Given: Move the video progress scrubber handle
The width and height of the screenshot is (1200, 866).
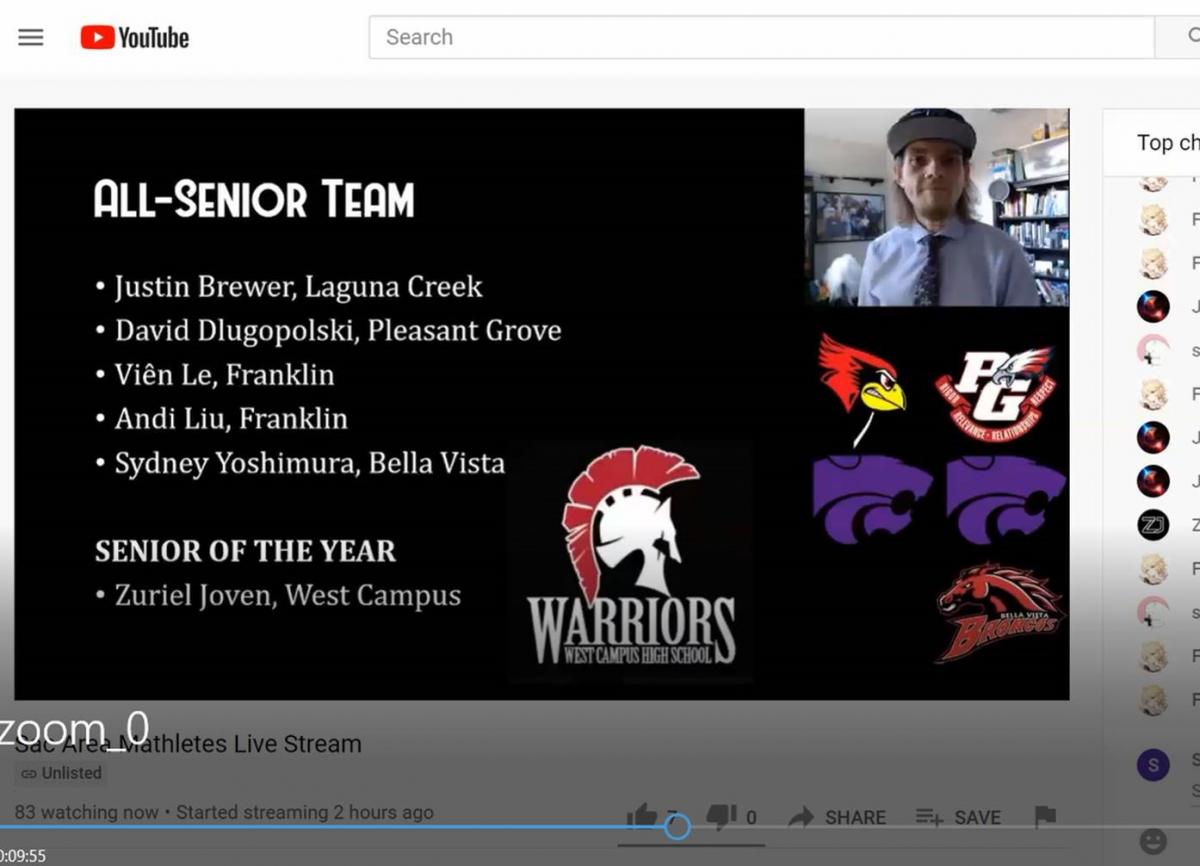Looking at the screenshot, I should click(x=678, y=827).
